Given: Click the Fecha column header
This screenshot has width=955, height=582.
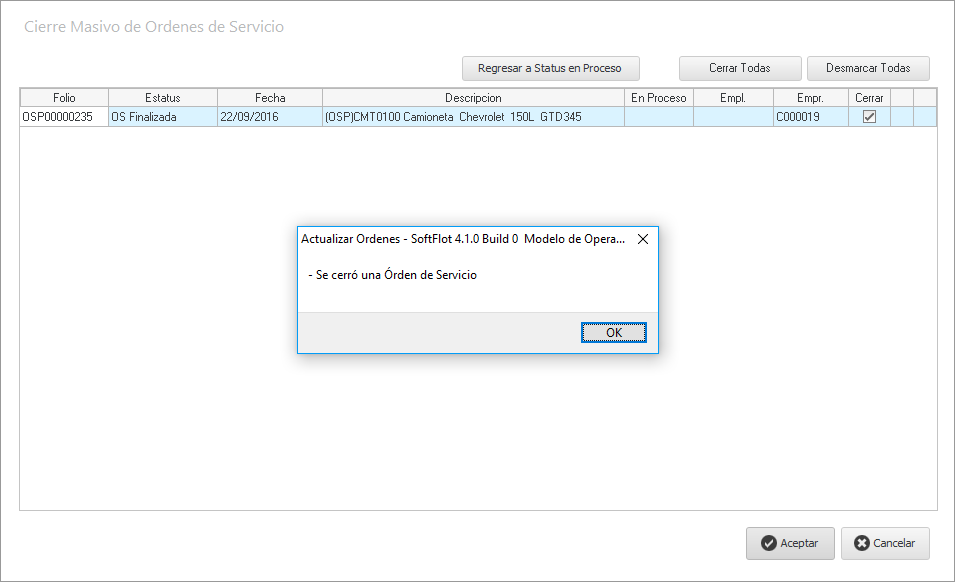Looking at the screenshot, I should click(269, 98).
